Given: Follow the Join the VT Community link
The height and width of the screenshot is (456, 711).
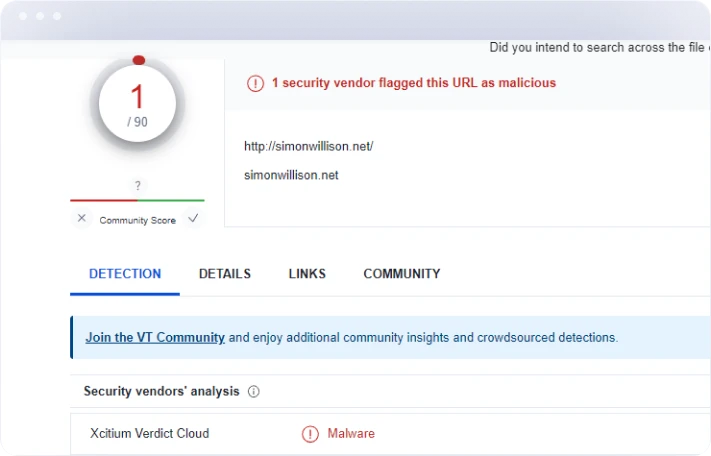Looking at the screenshot, I should 155,338.
